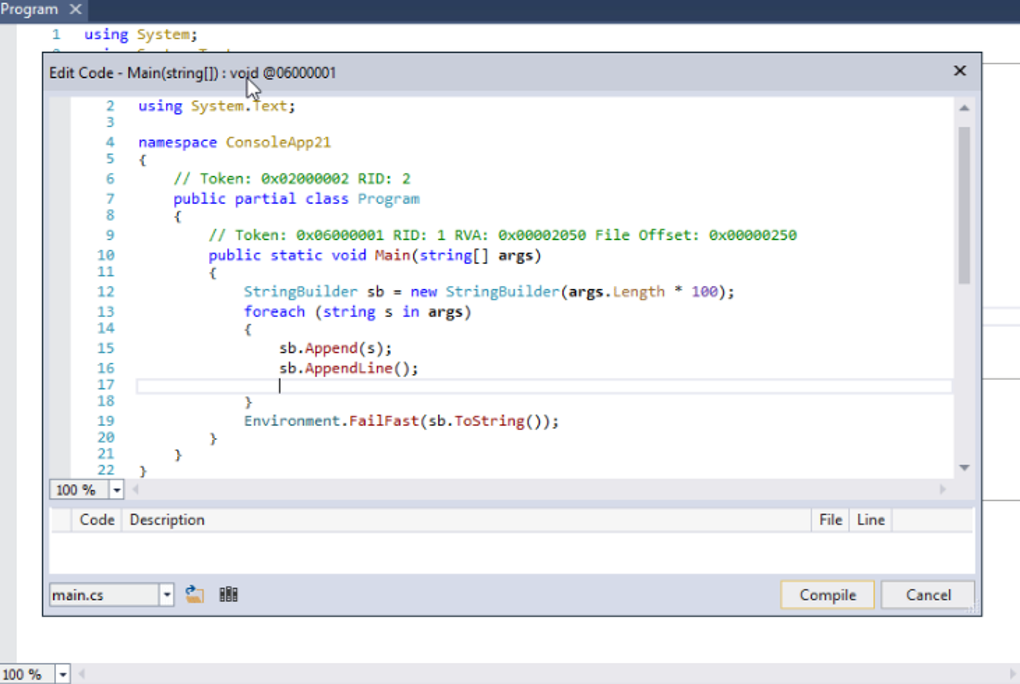Click the editor scroll-down arrow
1020x684 pixels.
[964, 468]
